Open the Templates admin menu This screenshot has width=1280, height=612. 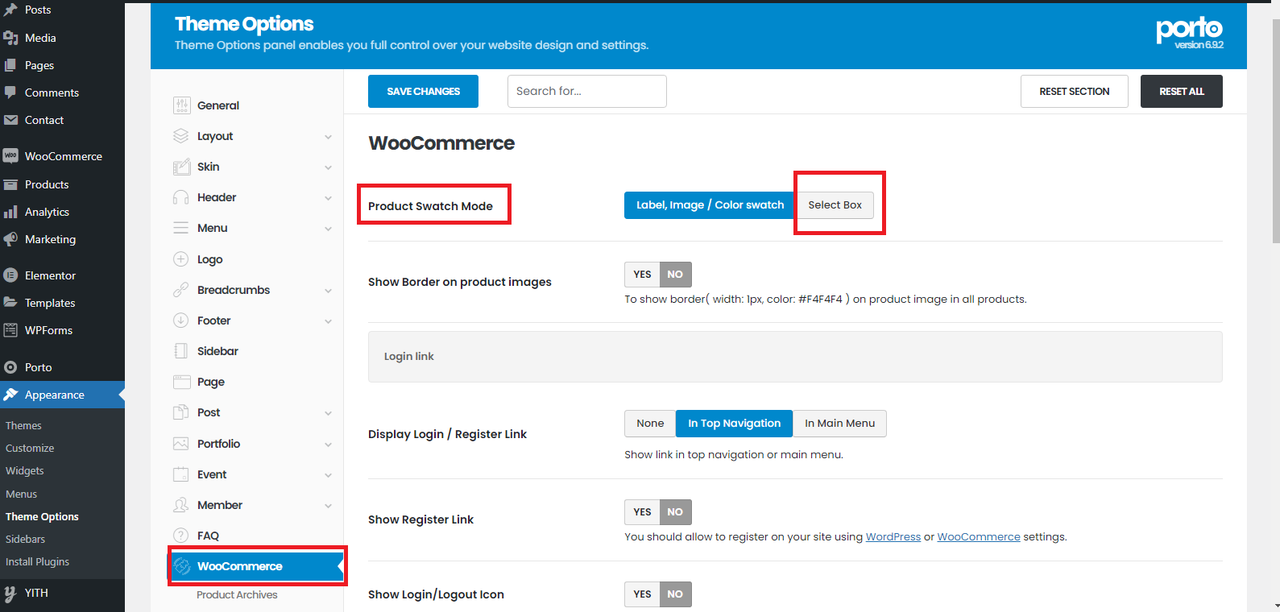coord(50,303)
